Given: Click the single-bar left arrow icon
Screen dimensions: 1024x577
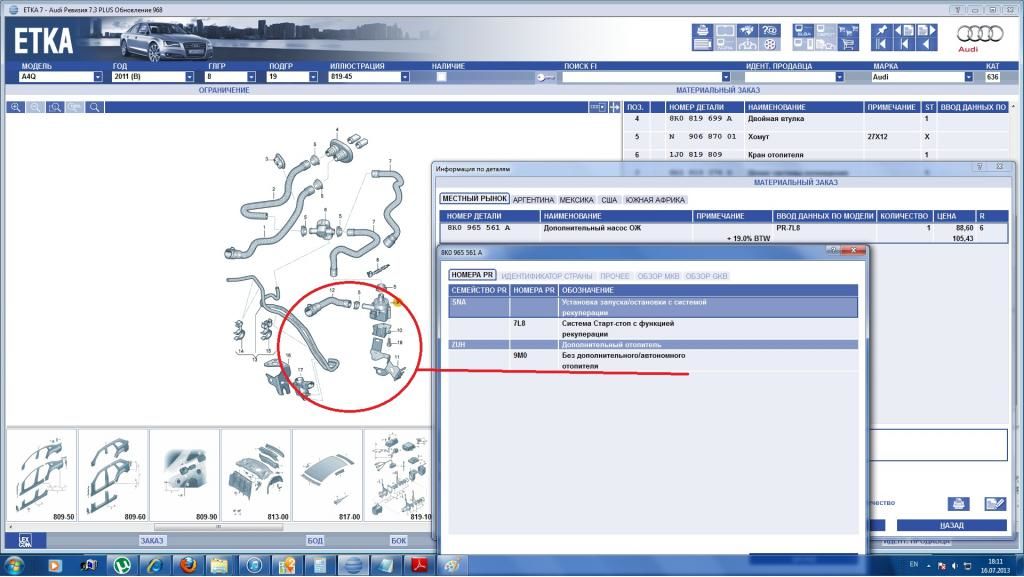Looking at the screenshot, I should point(904,44).
